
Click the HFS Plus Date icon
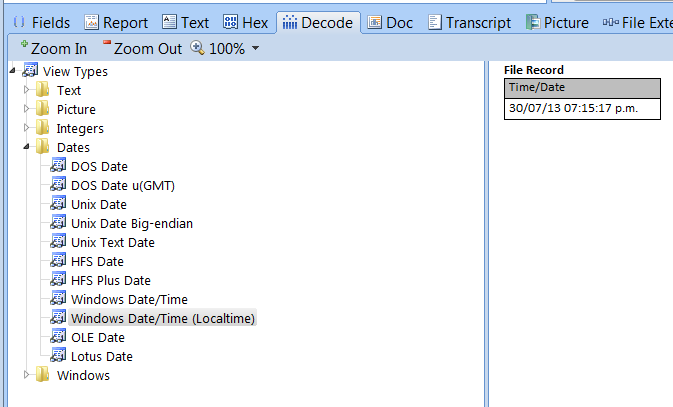point(58,279)
